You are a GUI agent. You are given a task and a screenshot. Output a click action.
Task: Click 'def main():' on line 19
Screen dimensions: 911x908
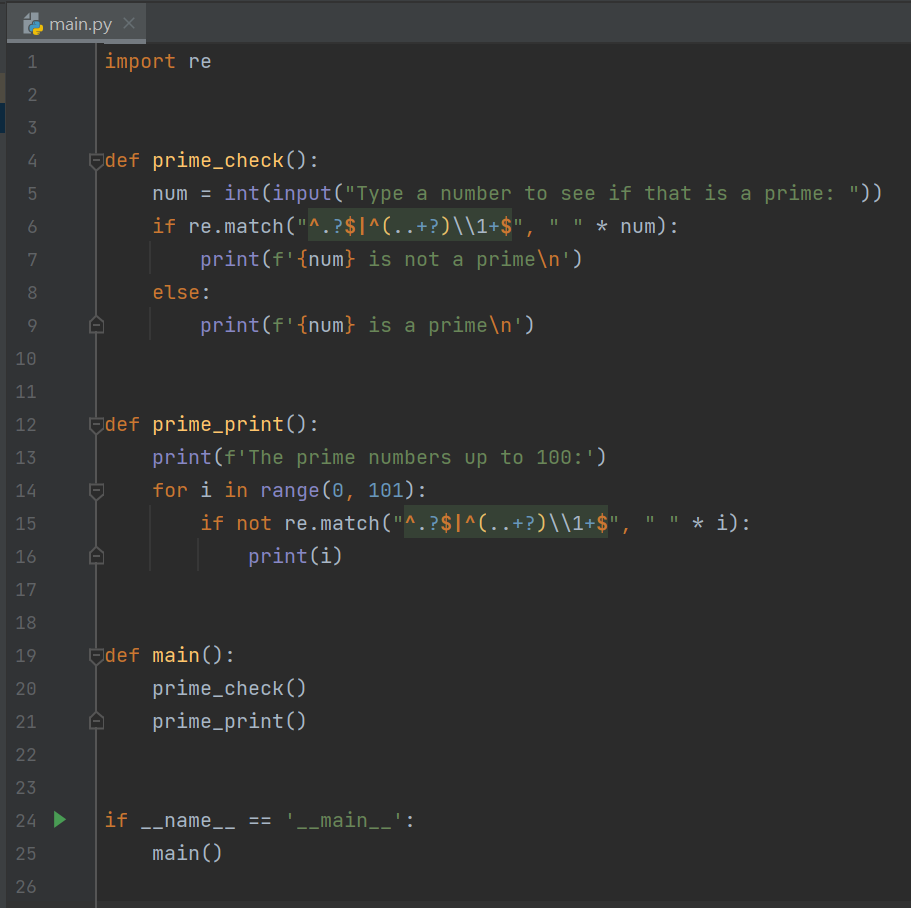point(170,655)
